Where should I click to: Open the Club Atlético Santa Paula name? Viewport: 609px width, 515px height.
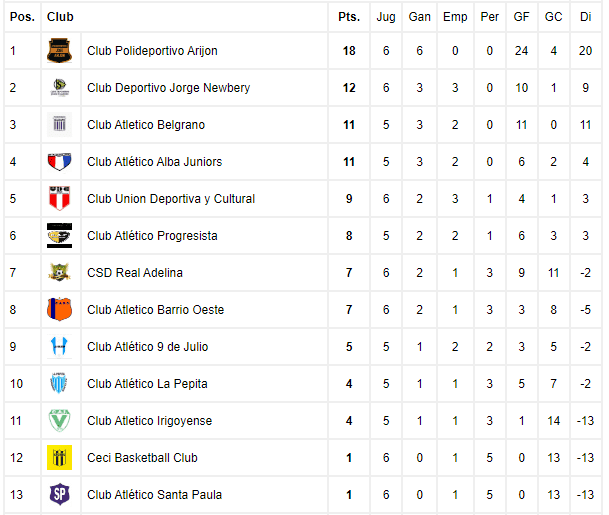(155, 495)
